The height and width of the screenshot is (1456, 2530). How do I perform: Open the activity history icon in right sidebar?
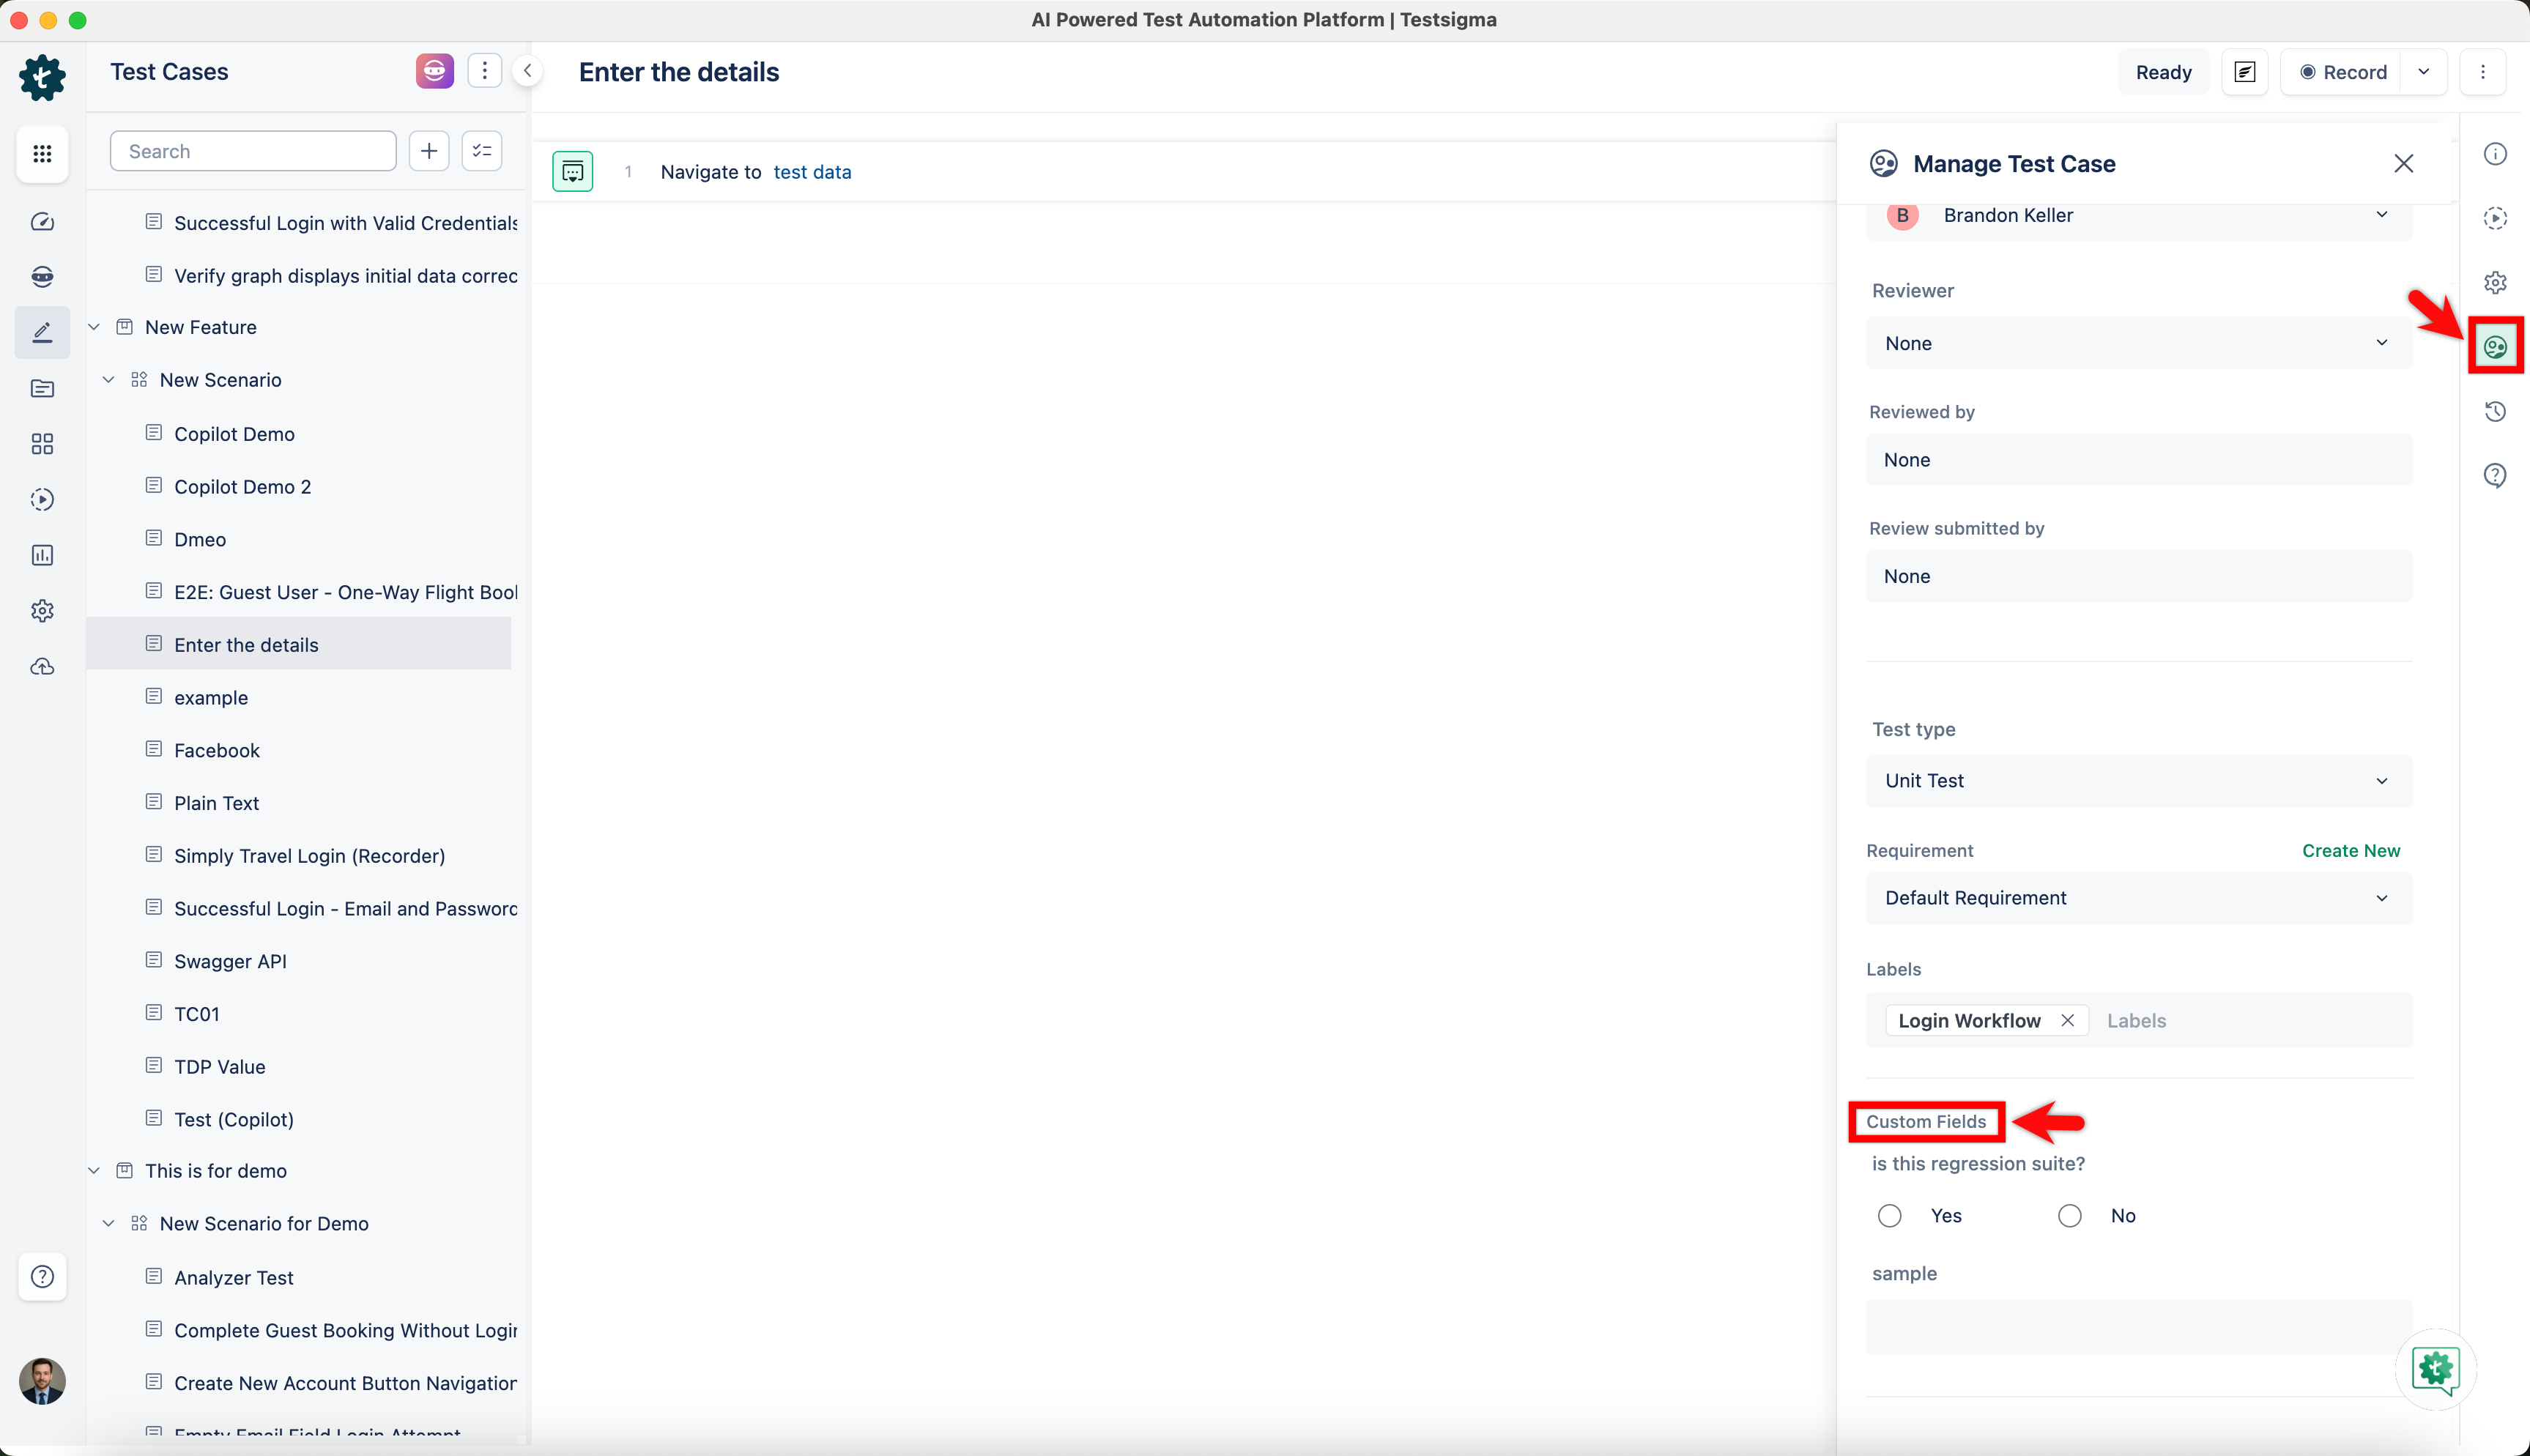point(2495,411)
